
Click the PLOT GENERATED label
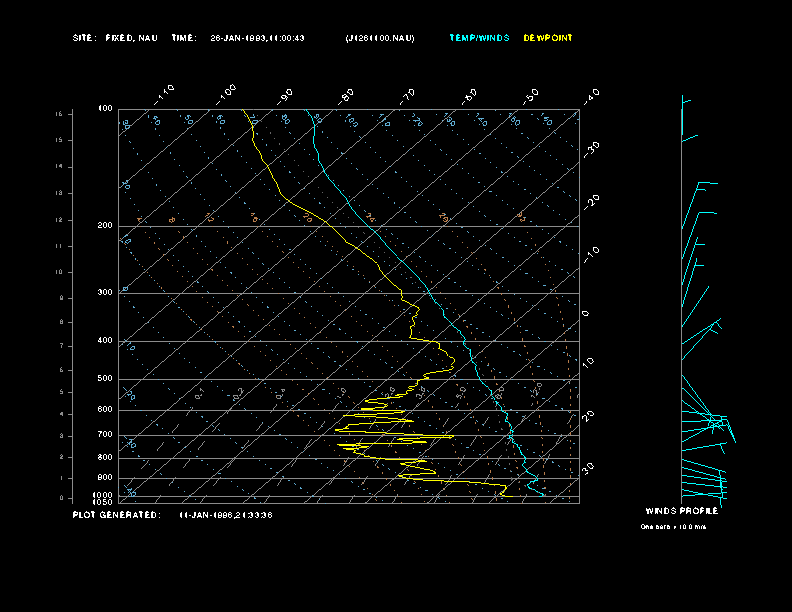(x=115, y=515)
